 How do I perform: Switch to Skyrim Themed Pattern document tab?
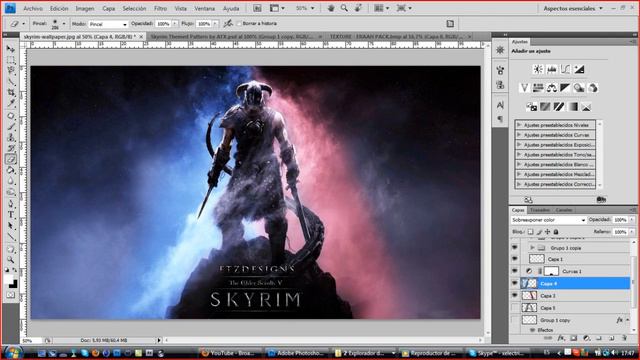click(x=235, y=37)
